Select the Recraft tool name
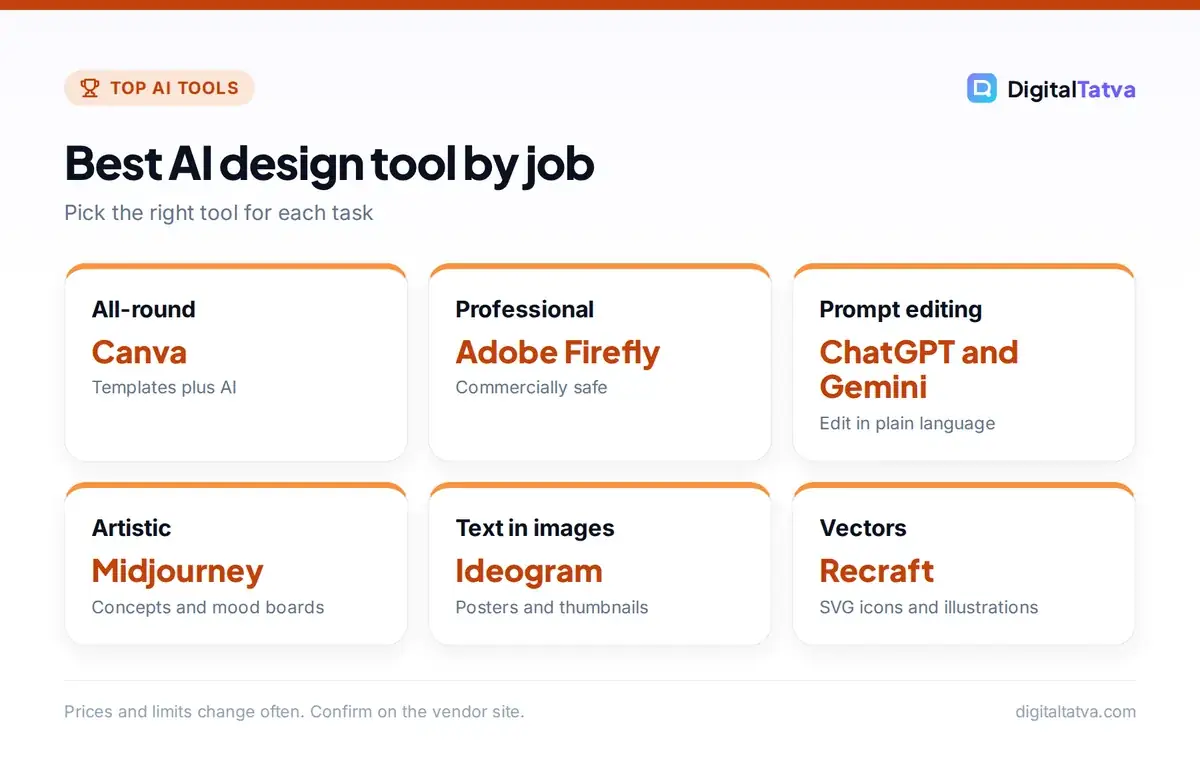Screen dimensions: 1200x770 877,571
